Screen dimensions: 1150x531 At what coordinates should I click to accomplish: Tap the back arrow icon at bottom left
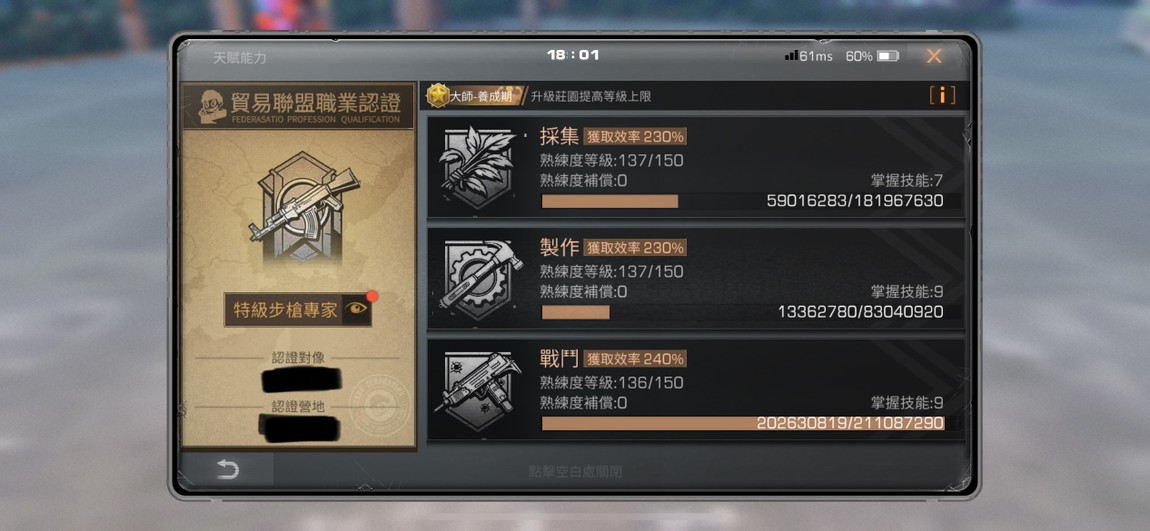click(227, 469)
